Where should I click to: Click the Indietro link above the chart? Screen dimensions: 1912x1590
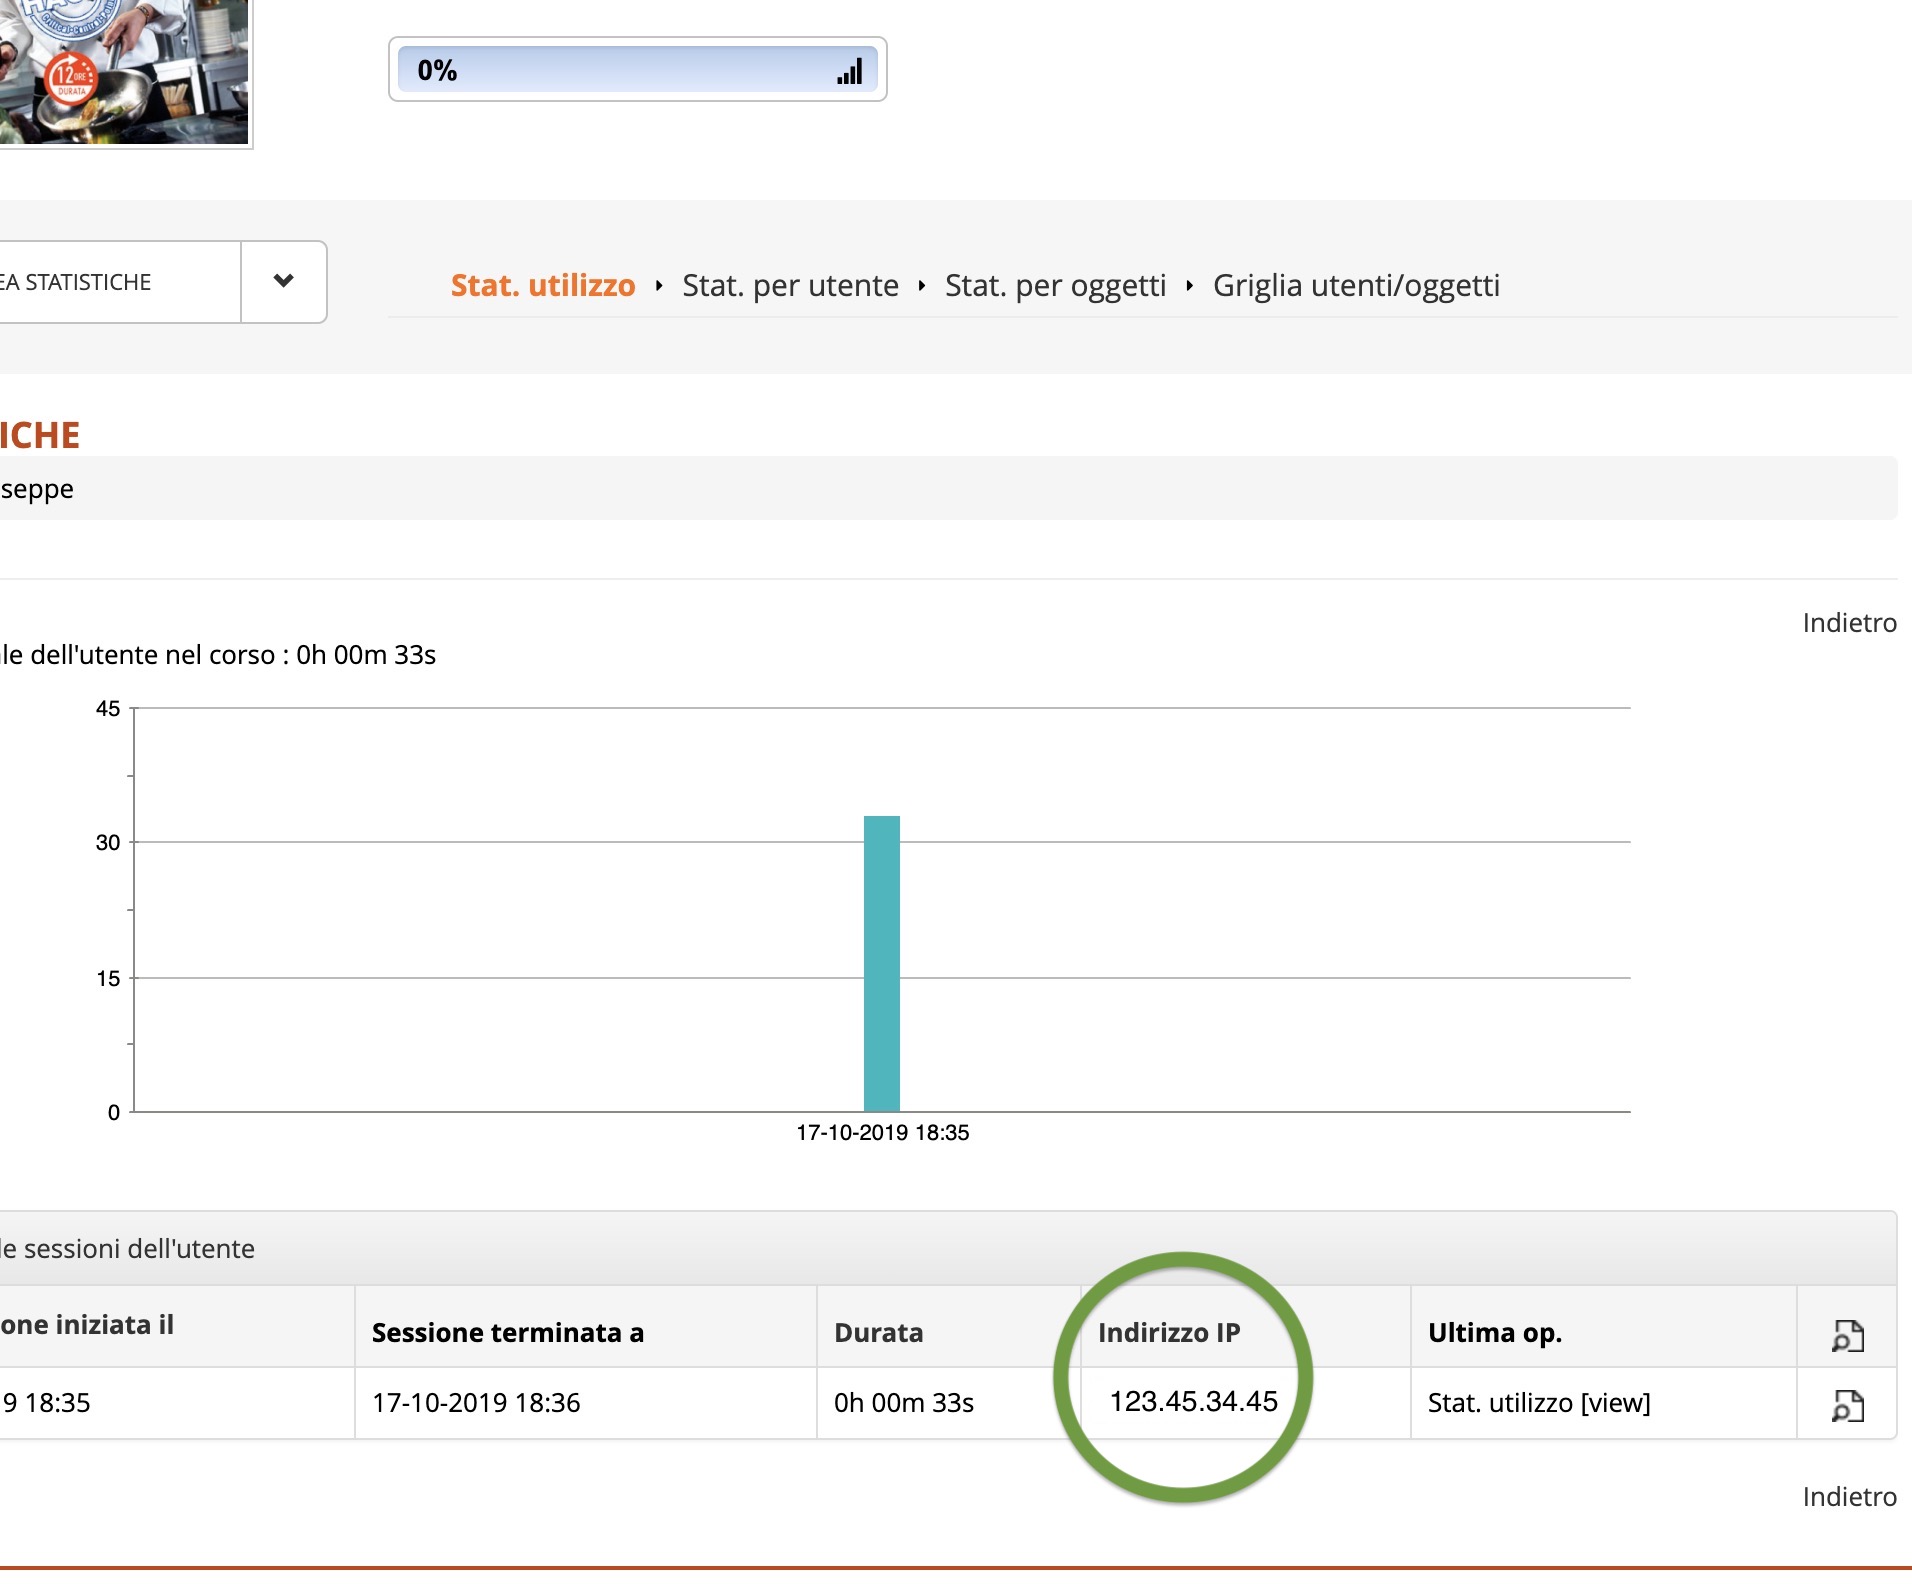coord(1848,623)
